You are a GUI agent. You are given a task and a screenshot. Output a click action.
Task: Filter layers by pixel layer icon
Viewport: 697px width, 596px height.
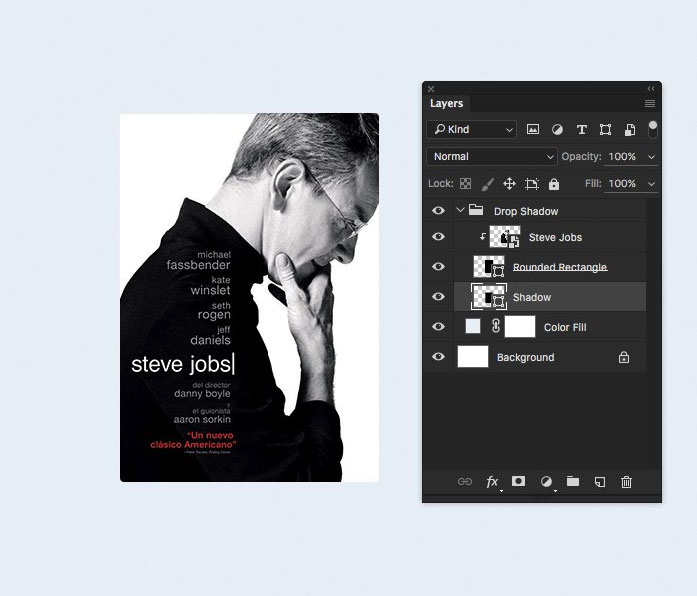coord(533,129)
